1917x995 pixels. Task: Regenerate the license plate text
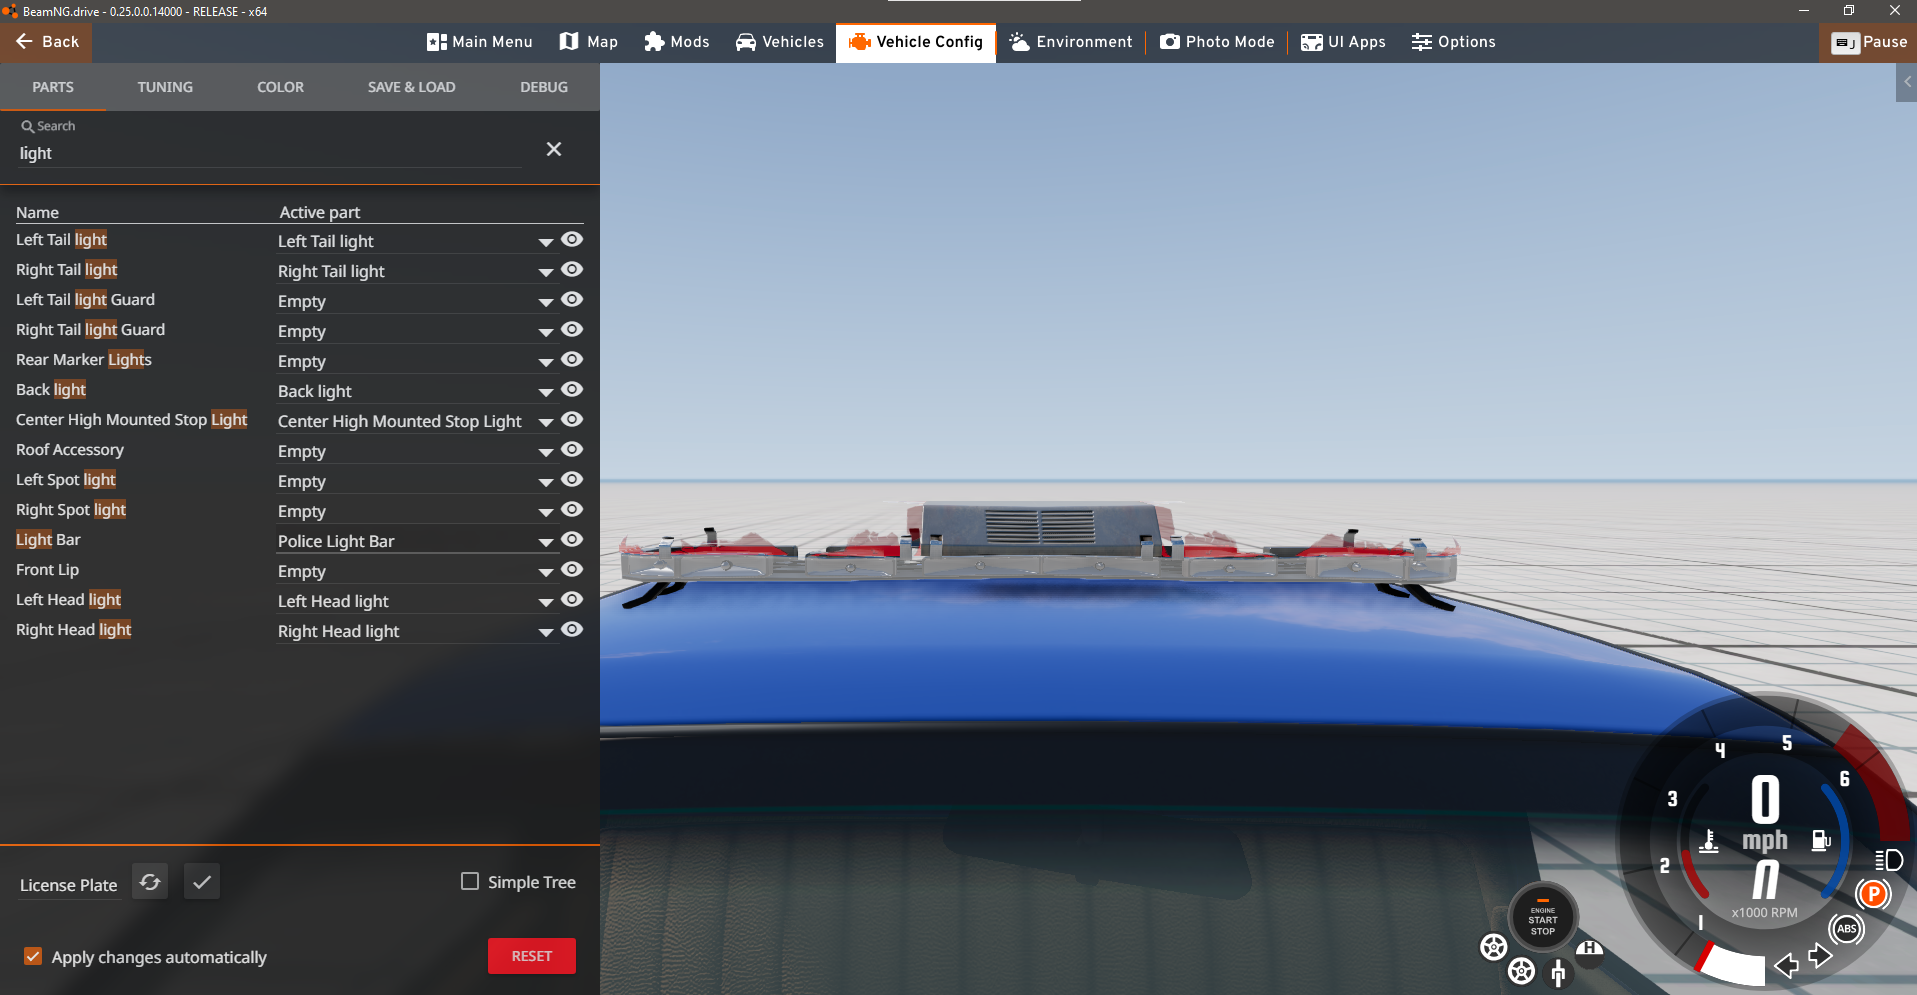150,882
